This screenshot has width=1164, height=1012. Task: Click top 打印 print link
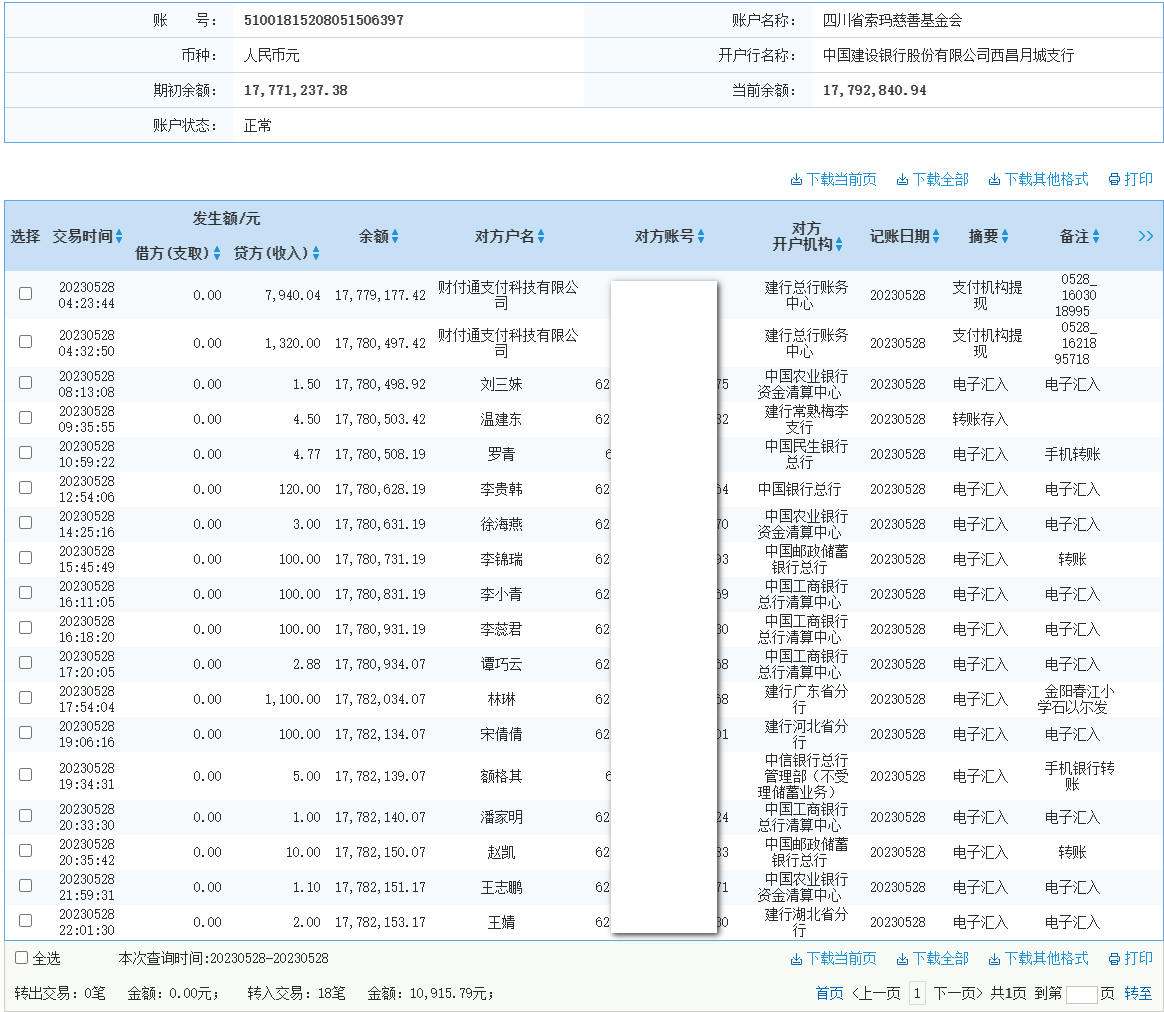click(1131, 179)
